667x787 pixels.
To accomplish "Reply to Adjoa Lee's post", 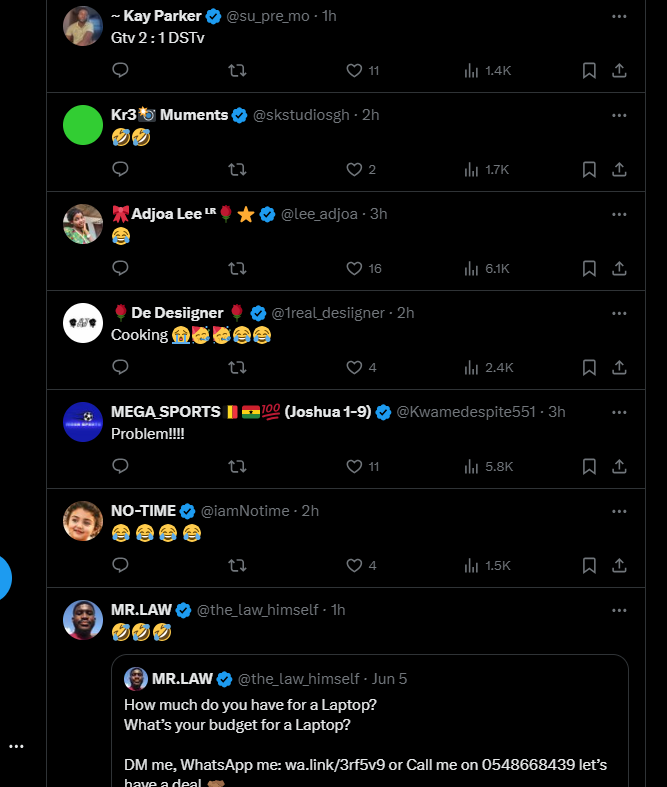I will (120, 269).
